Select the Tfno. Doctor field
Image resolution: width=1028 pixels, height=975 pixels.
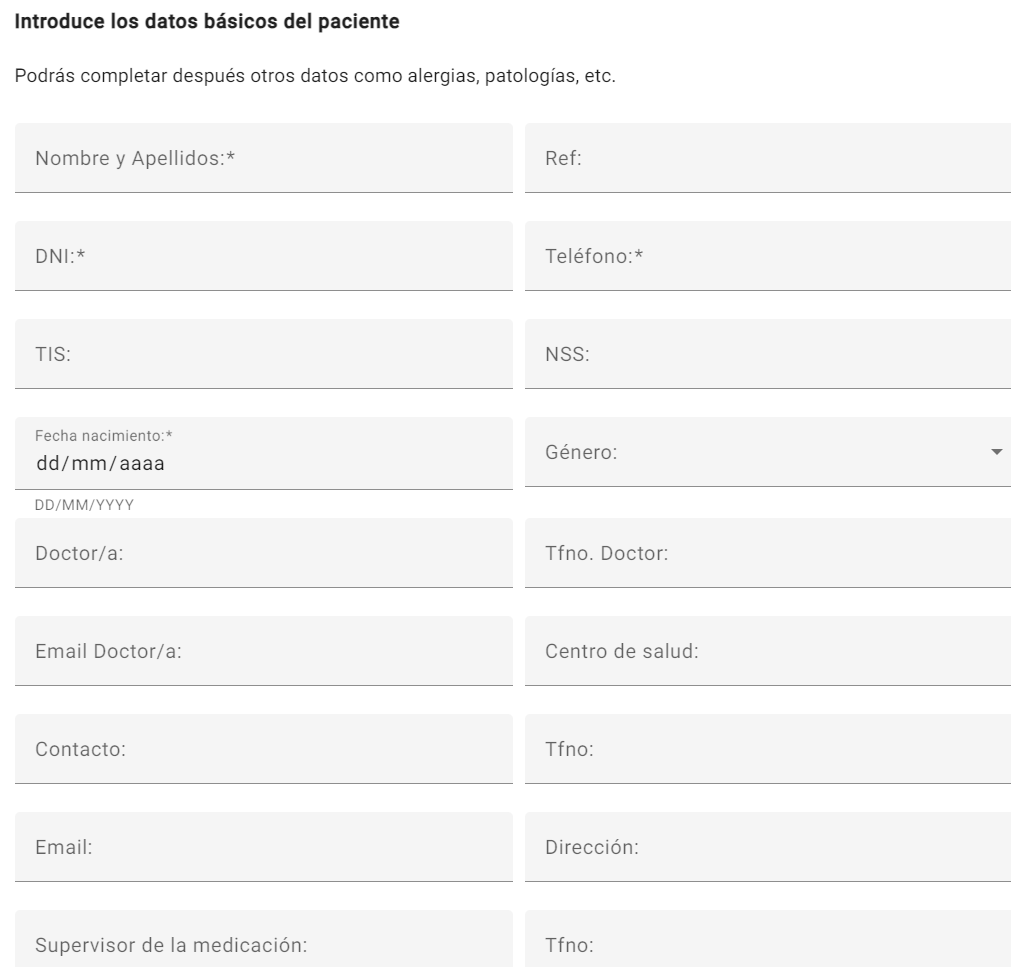point(767,552)
